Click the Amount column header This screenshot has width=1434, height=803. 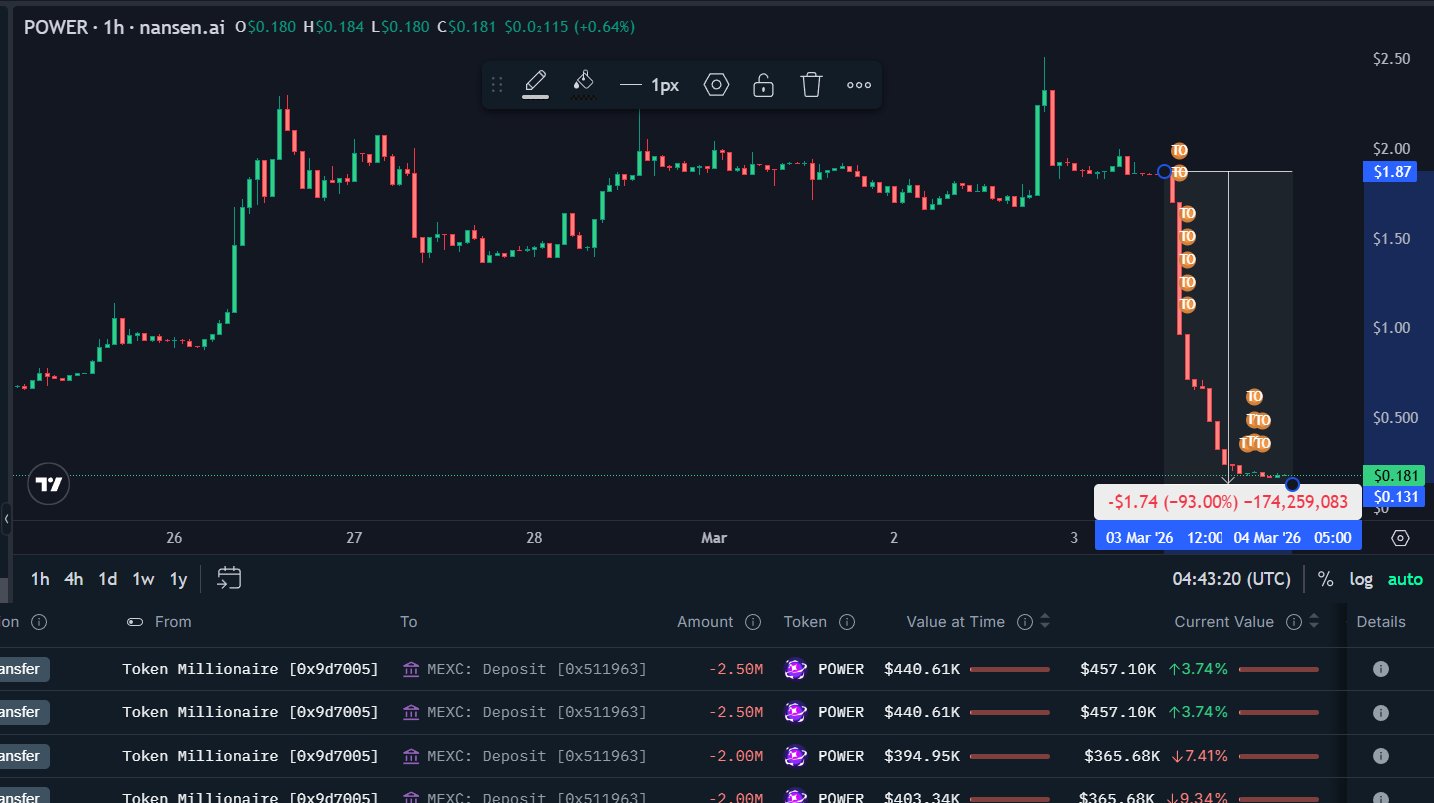coord(705,622)
